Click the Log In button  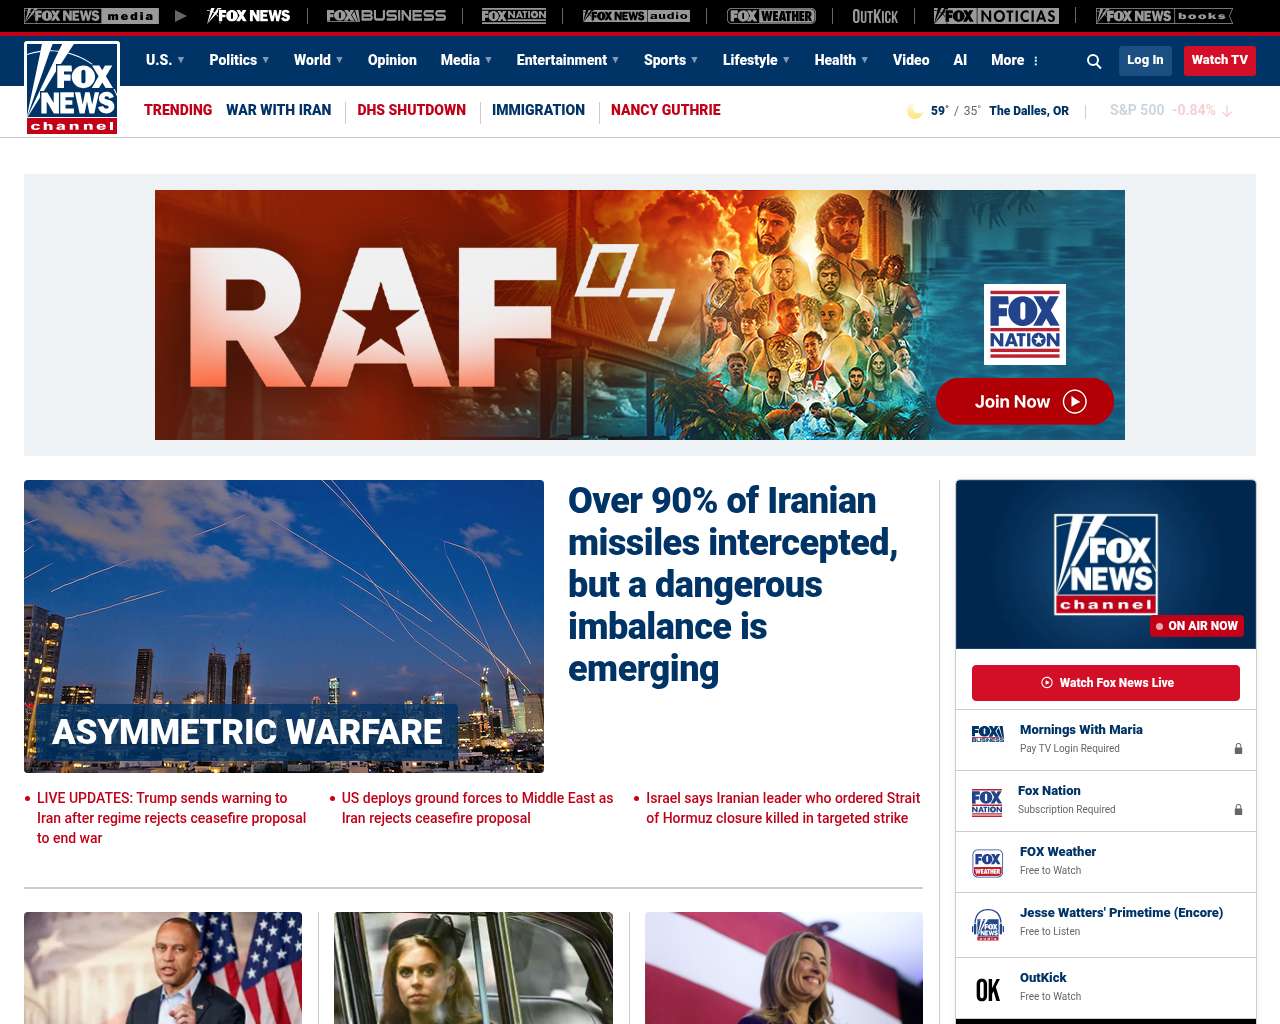1145,60
